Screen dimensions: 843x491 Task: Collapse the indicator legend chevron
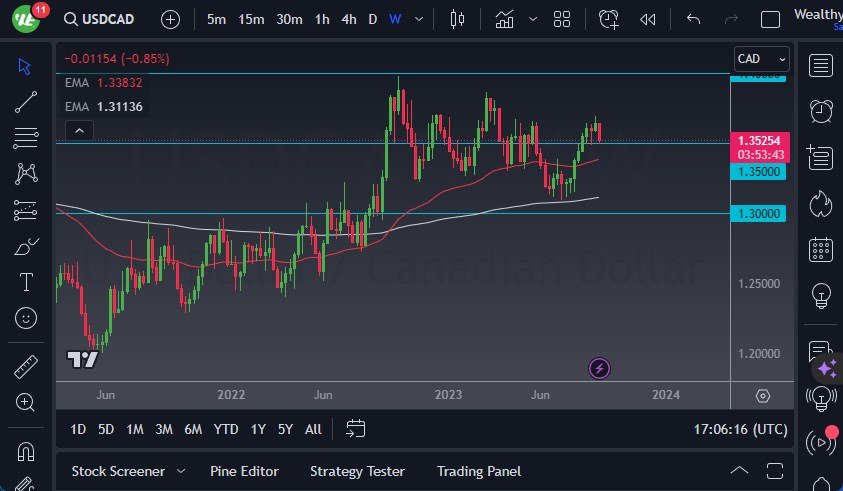pyautogui.click(x=78, y=130)
